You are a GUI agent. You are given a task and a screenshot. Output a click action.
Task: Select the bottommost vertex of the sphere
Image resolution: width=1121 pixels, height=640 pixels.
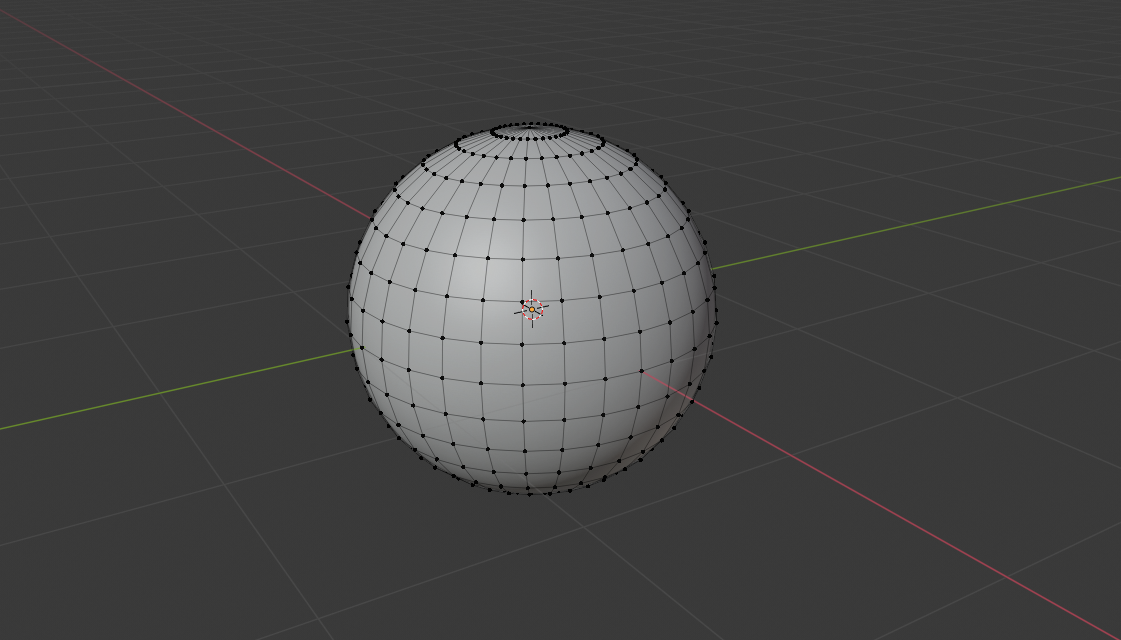tap(527, 497)
